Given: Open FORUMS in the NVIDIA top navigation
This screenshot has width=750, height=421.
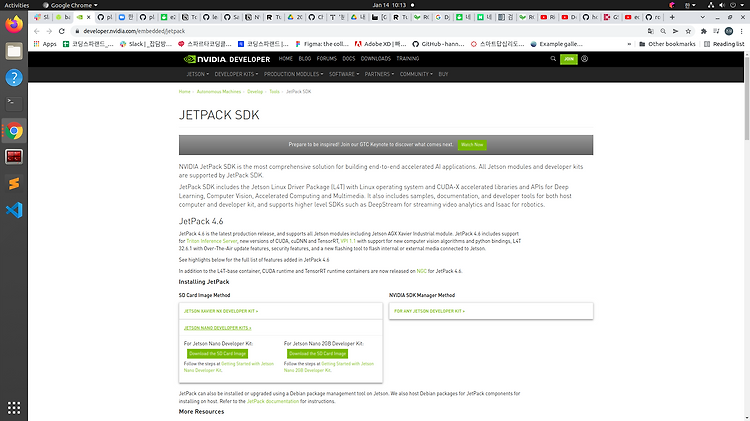Looking at the screenshot, I should point(327,59).
